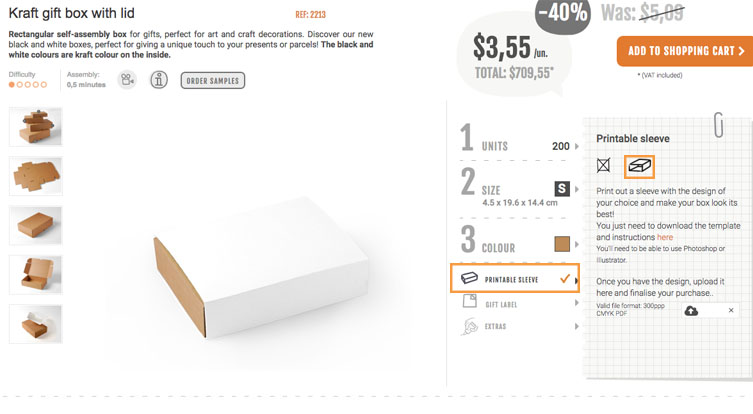Click the extras hand icon
Image resolution: width=753 pixels, height=414 pixels.
pos(469,327)
